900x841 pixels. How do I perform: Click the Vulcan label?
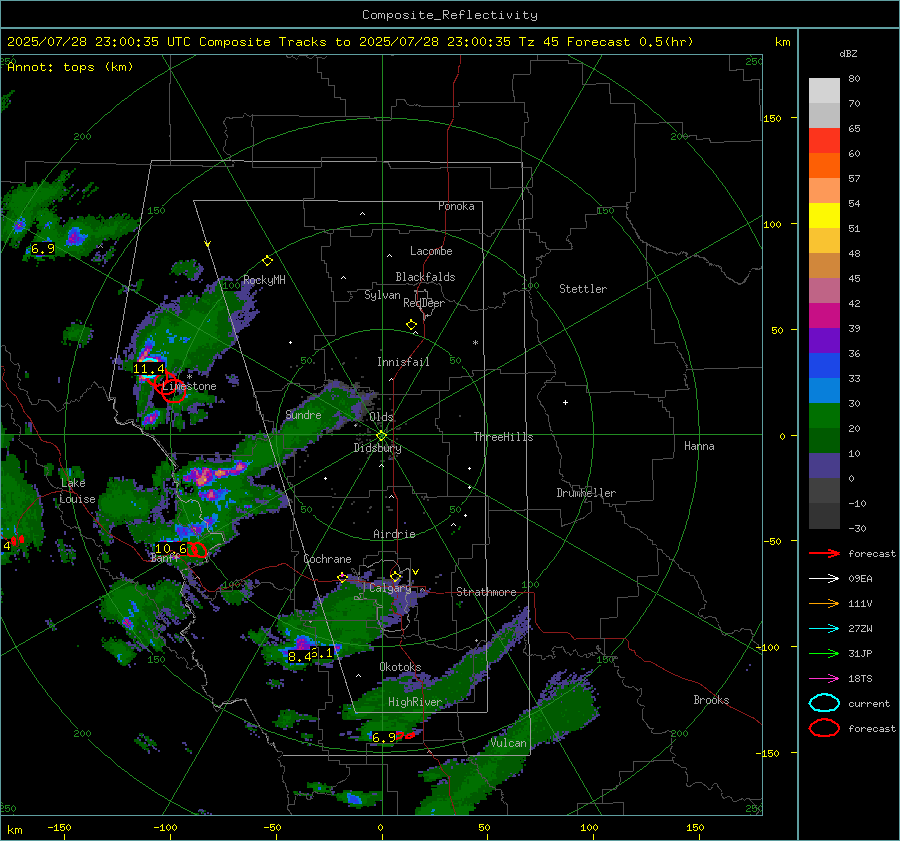509,743
